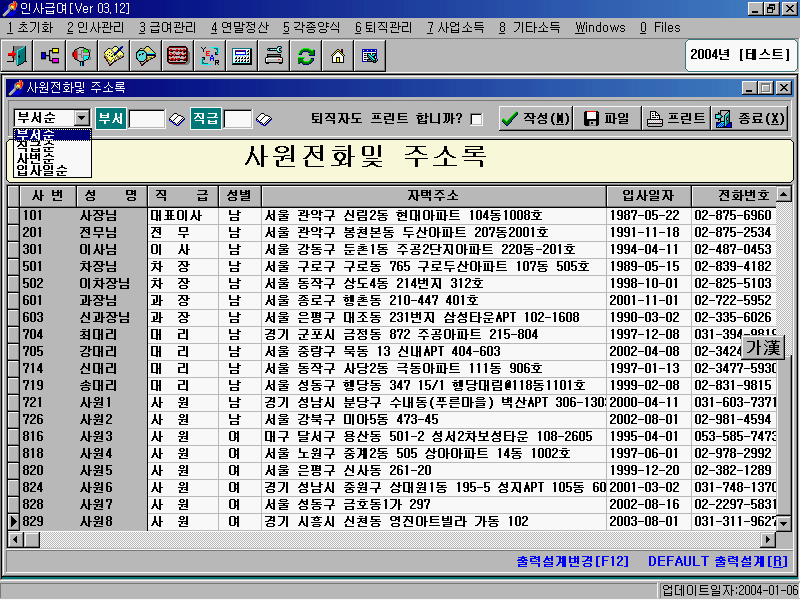Click the 부서 code input field
This screenshot has width=800, height=600.
[146, 119]
